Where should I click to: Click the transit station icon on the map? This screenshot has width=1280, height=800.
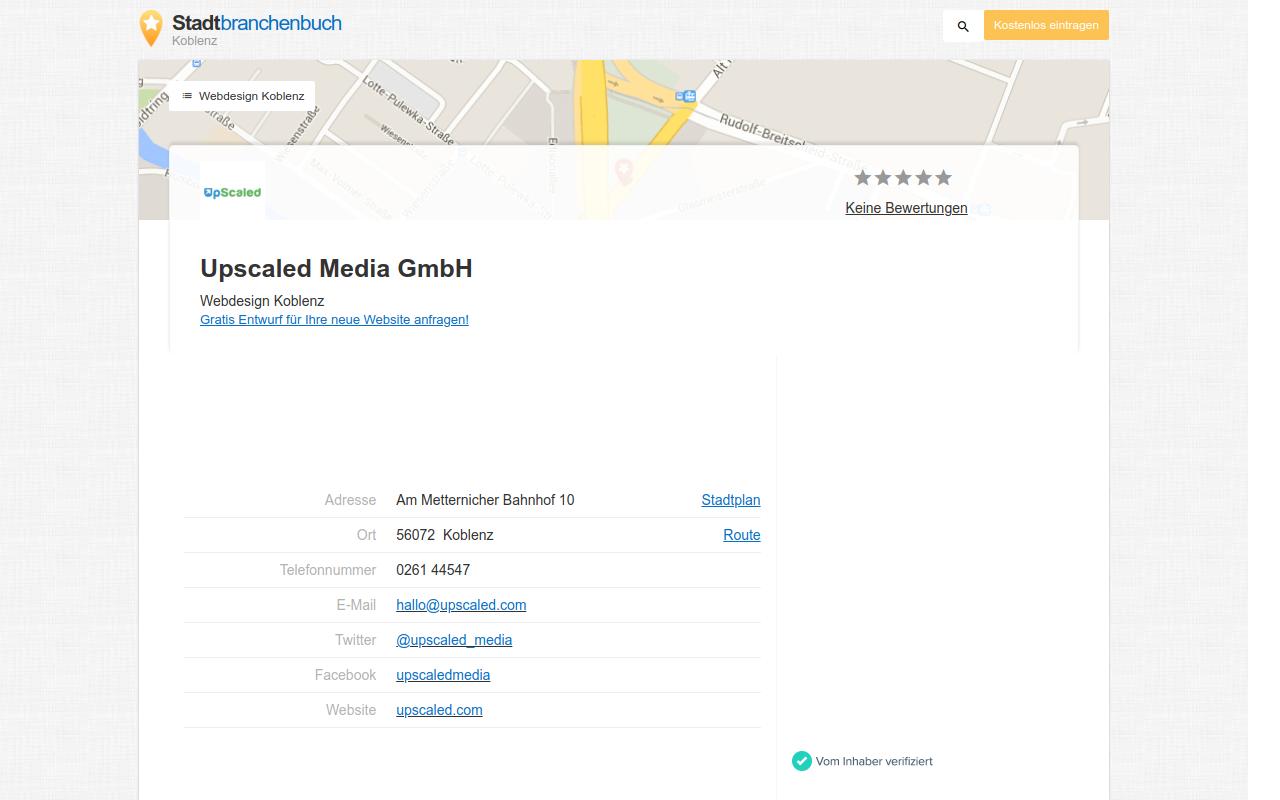[685, 96]
